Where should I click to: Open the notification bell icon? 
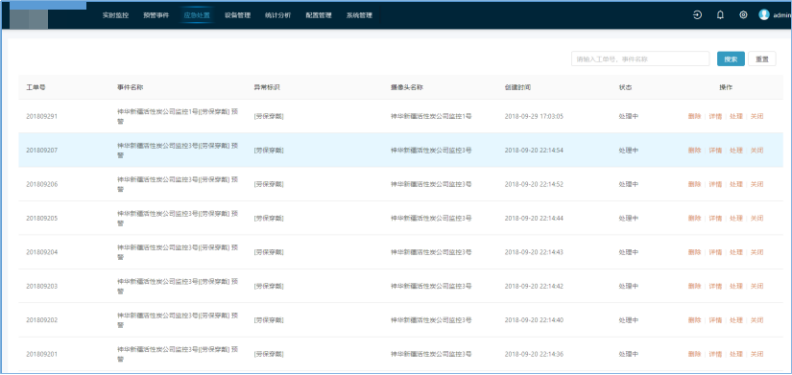click(720, 15)
